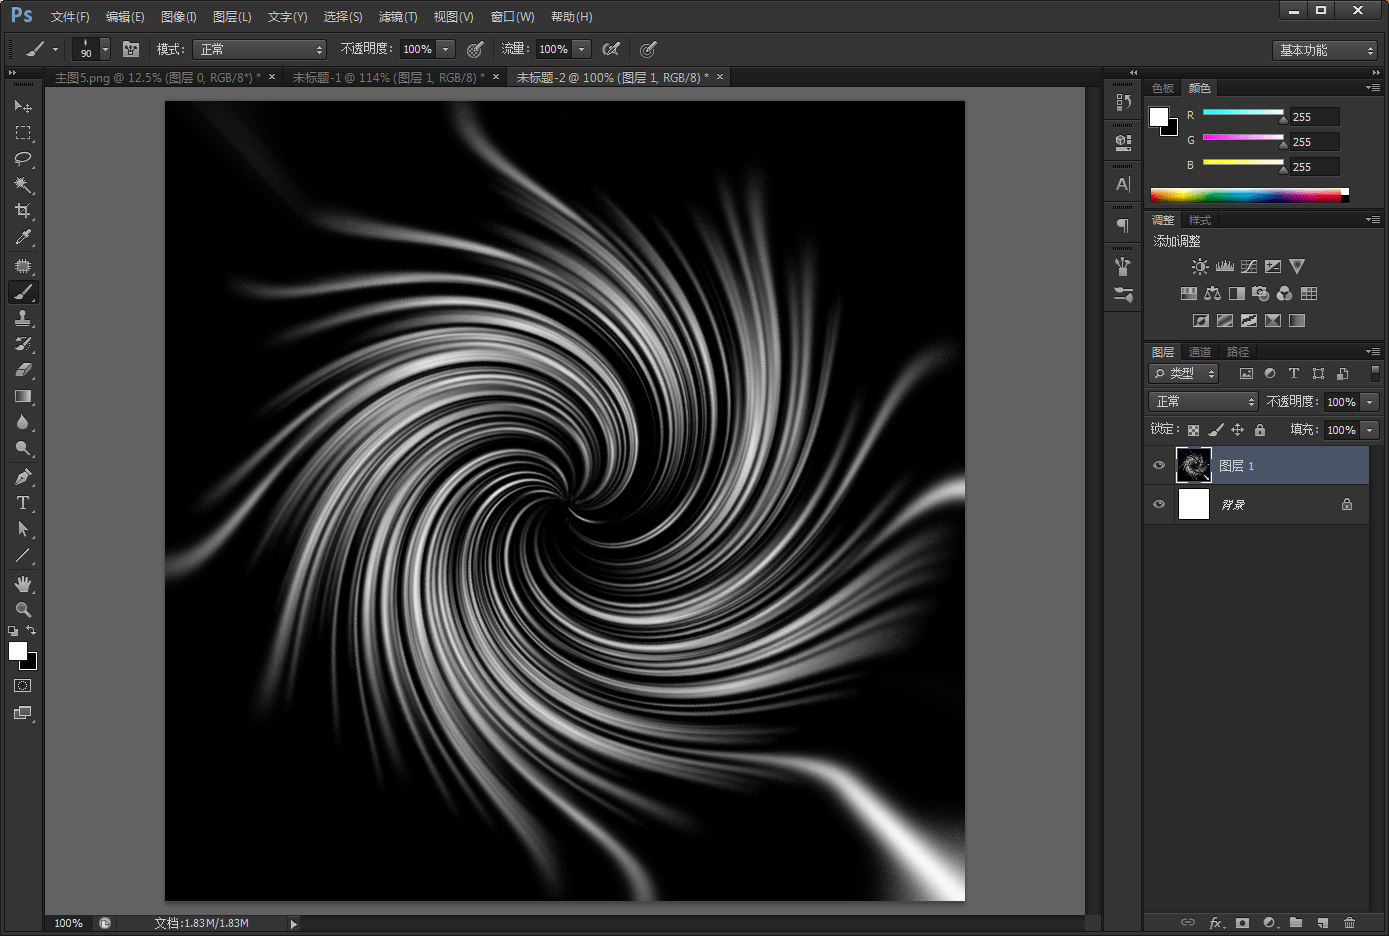
Task: Expand opacity 不透明度 slider arrow in options bar
Action: click(446, 49)
